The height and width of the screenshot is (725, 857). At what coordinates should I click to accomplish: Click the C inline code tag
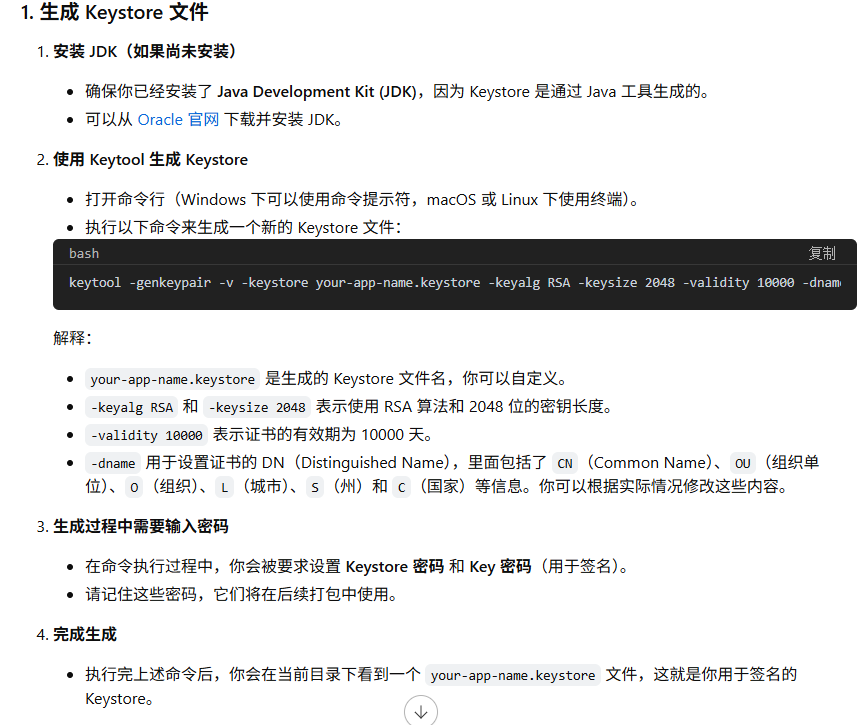[401, 487]
